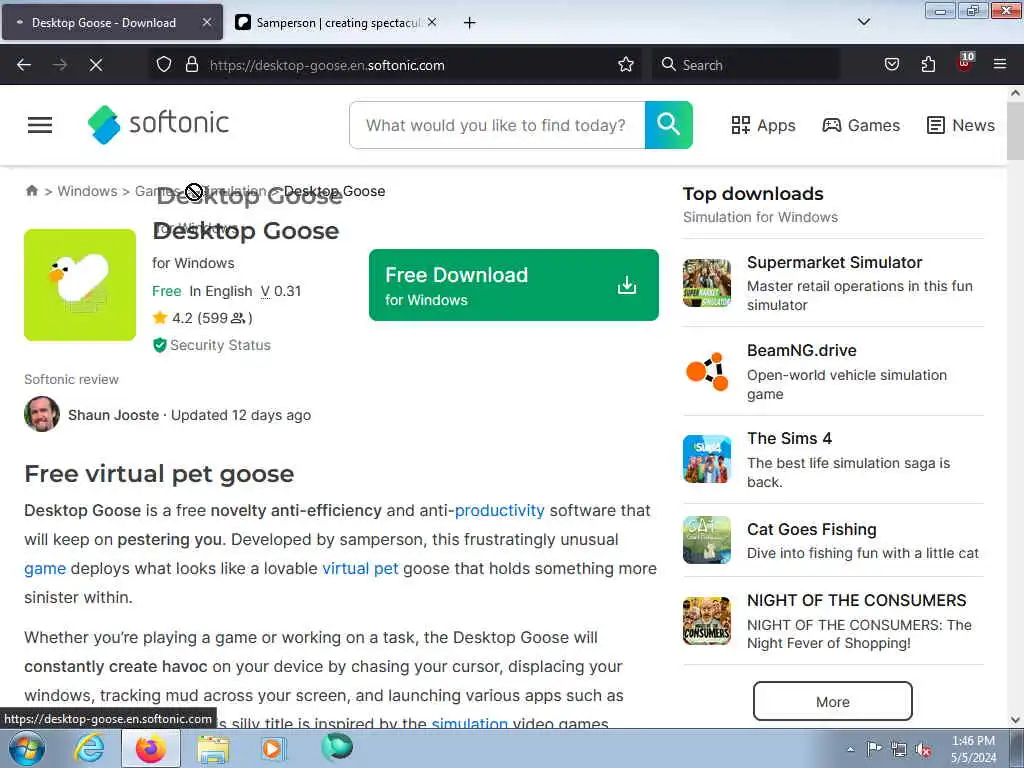Go back with the browser back arrow
The width and height of the screenshot is (1024, 768).
[x=24, y=65]
